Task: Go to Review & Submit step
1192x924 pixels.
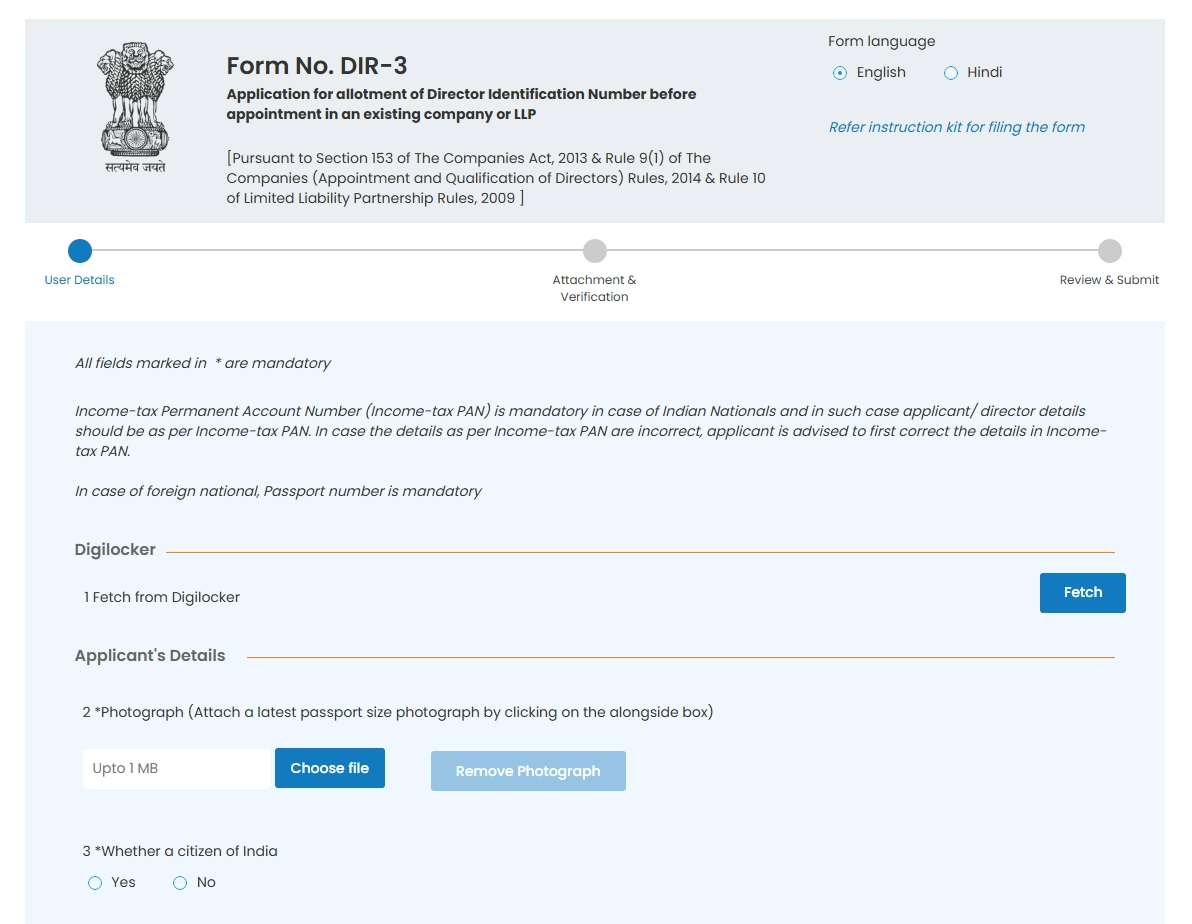Action: (1109, 251)
